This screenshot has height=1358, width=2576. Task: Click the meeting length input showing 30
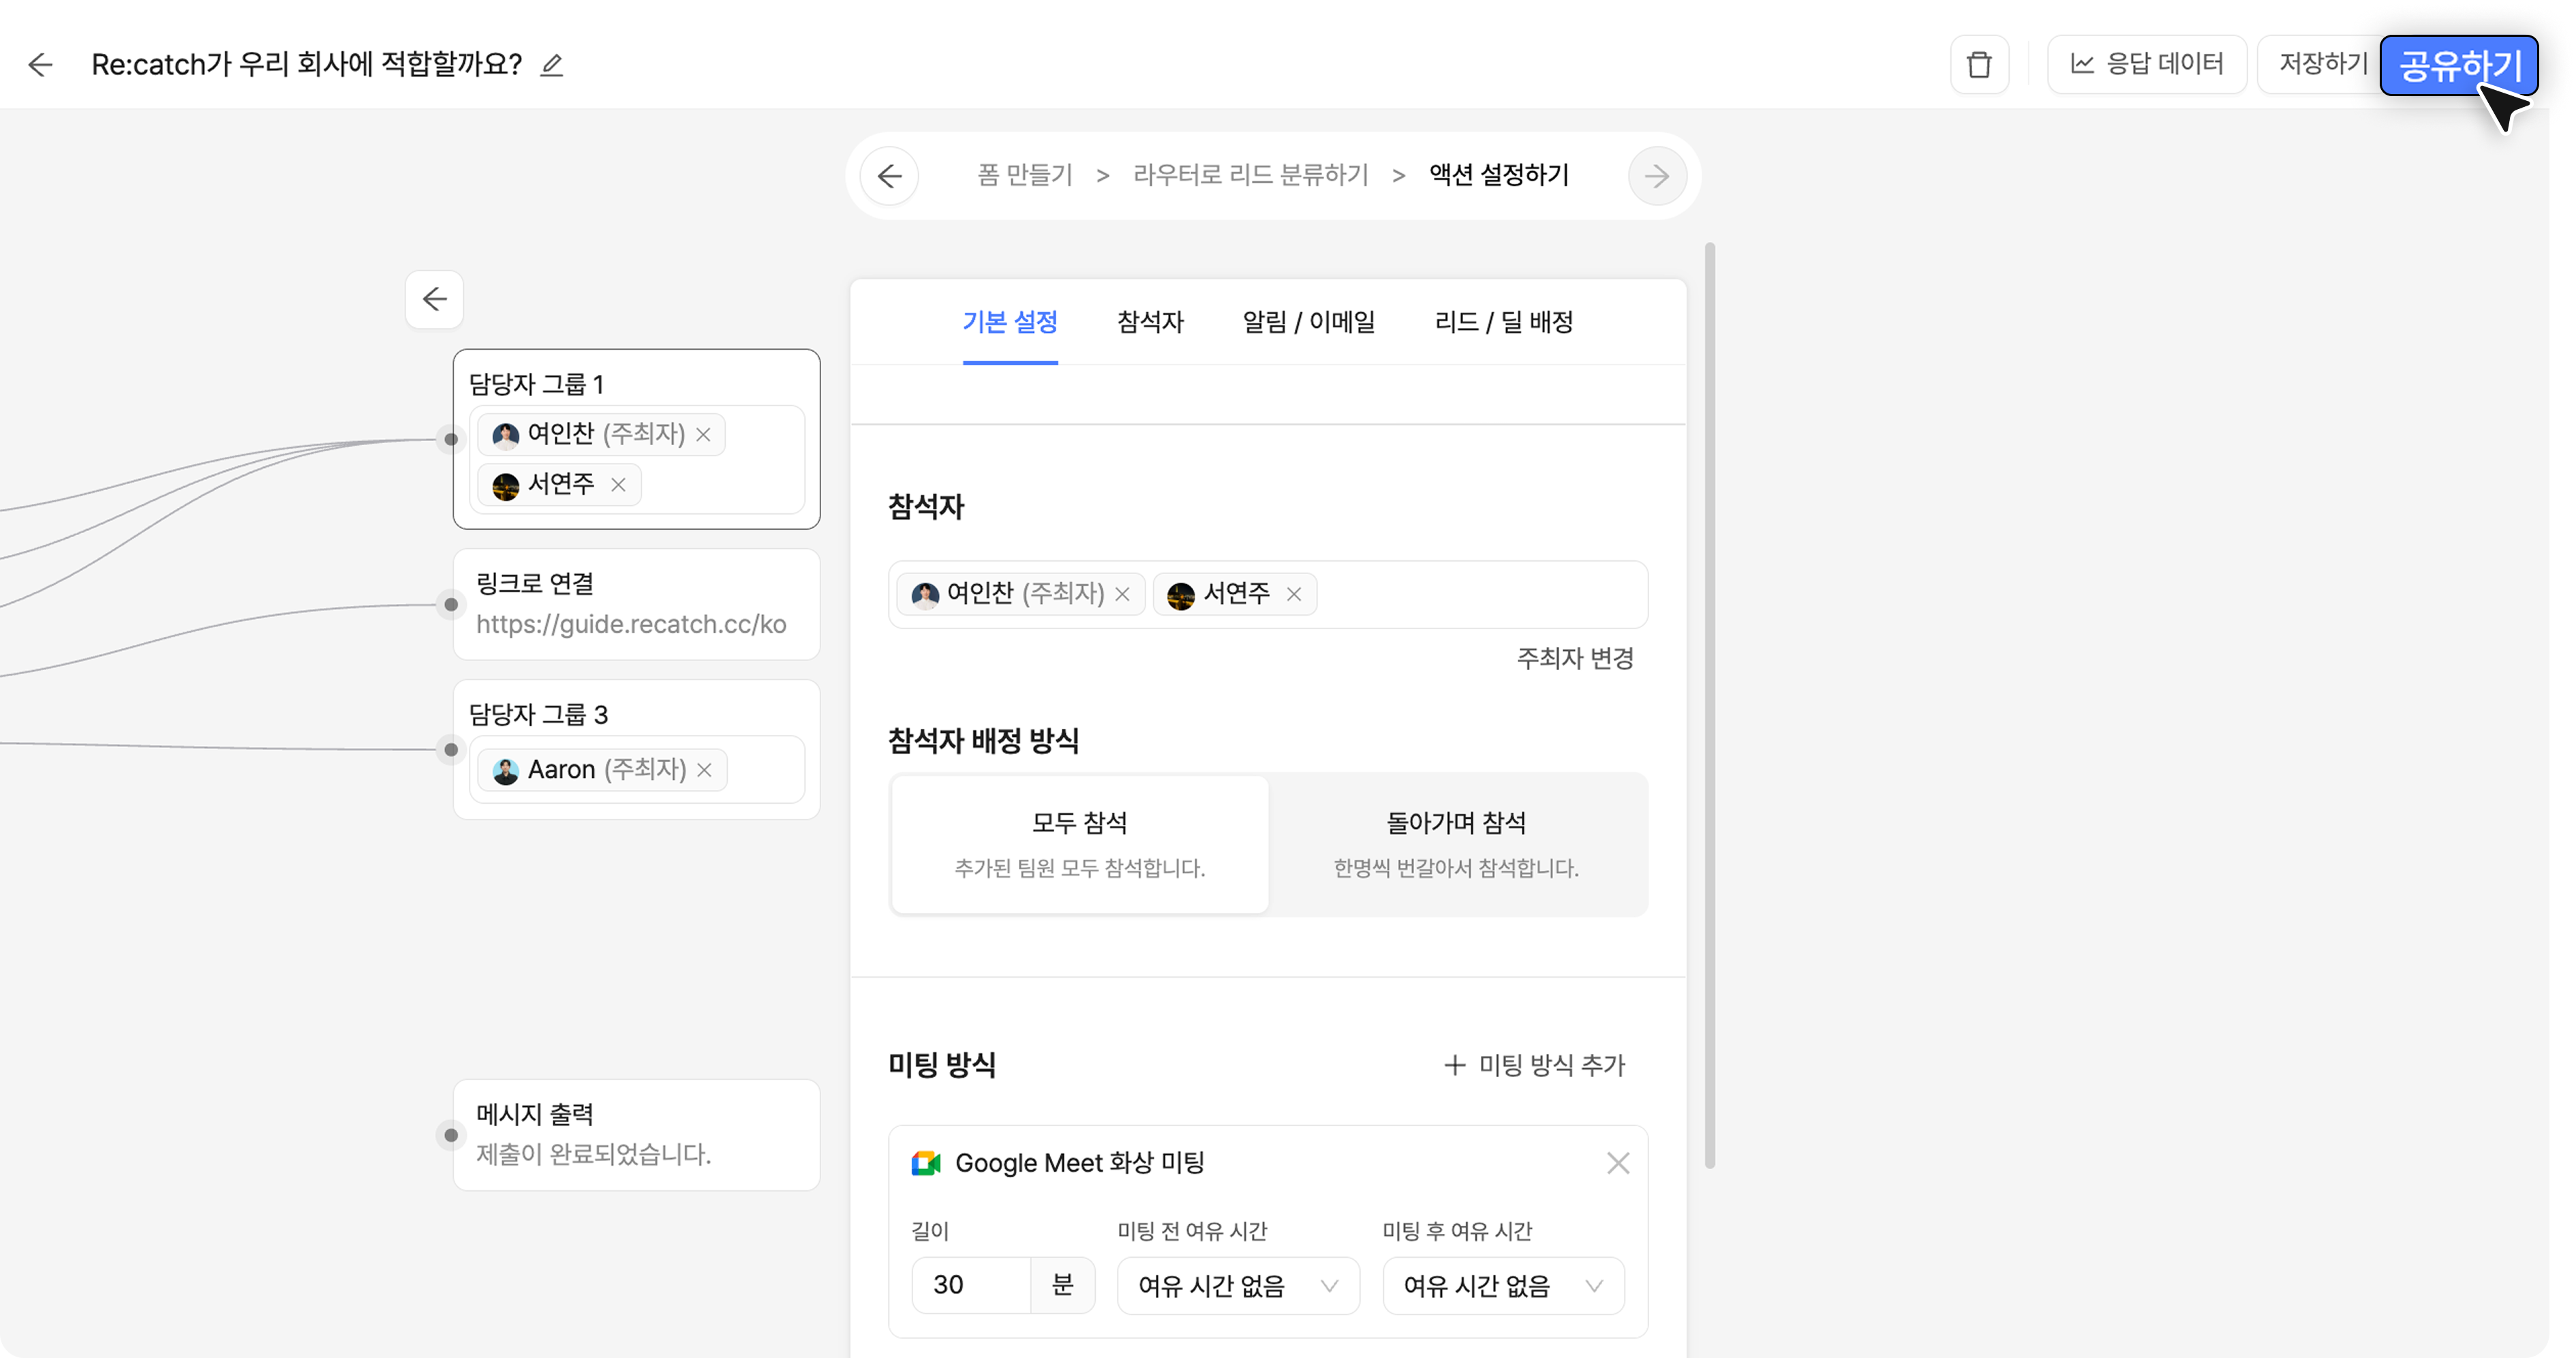click(x=971, y=1286)
